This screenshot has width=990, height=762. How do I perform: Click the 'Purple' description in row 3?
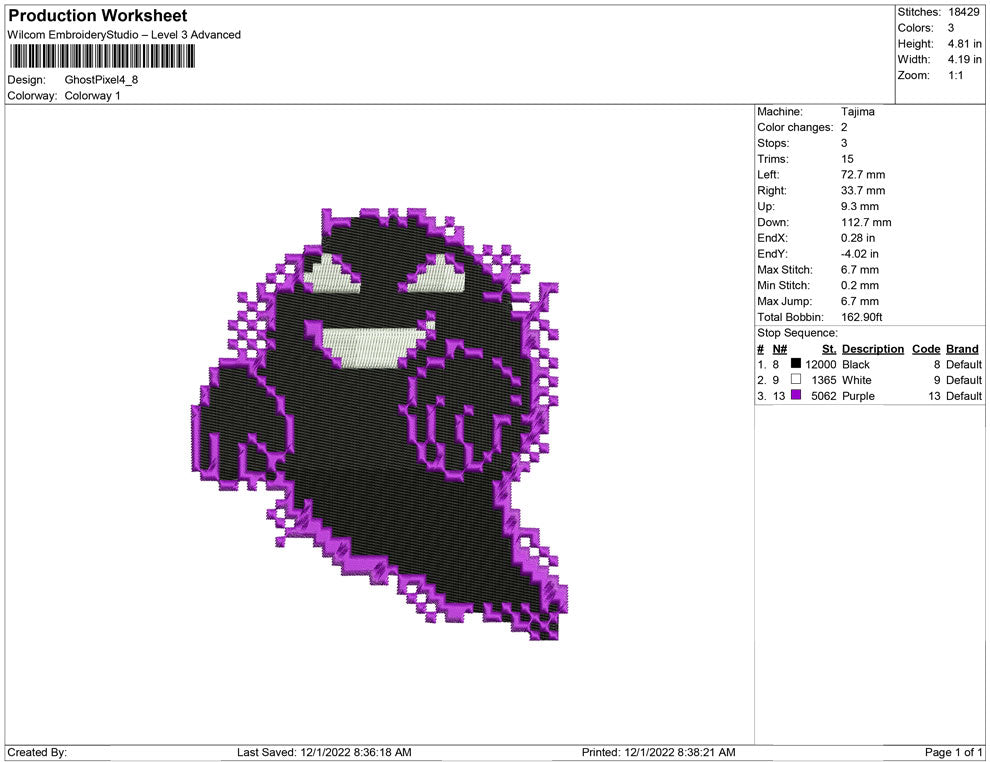(858, 396)
